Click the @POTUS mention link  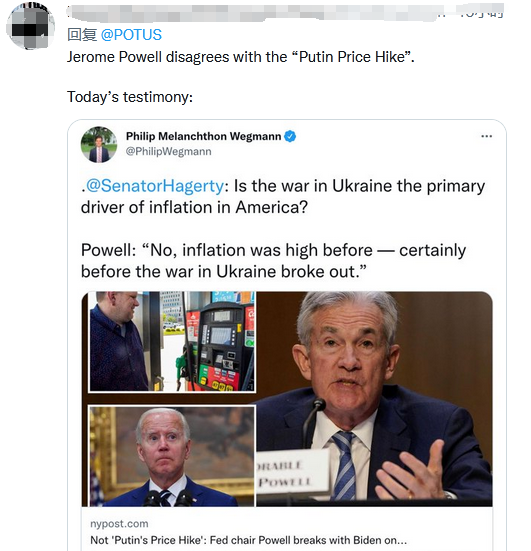point(131,35)
